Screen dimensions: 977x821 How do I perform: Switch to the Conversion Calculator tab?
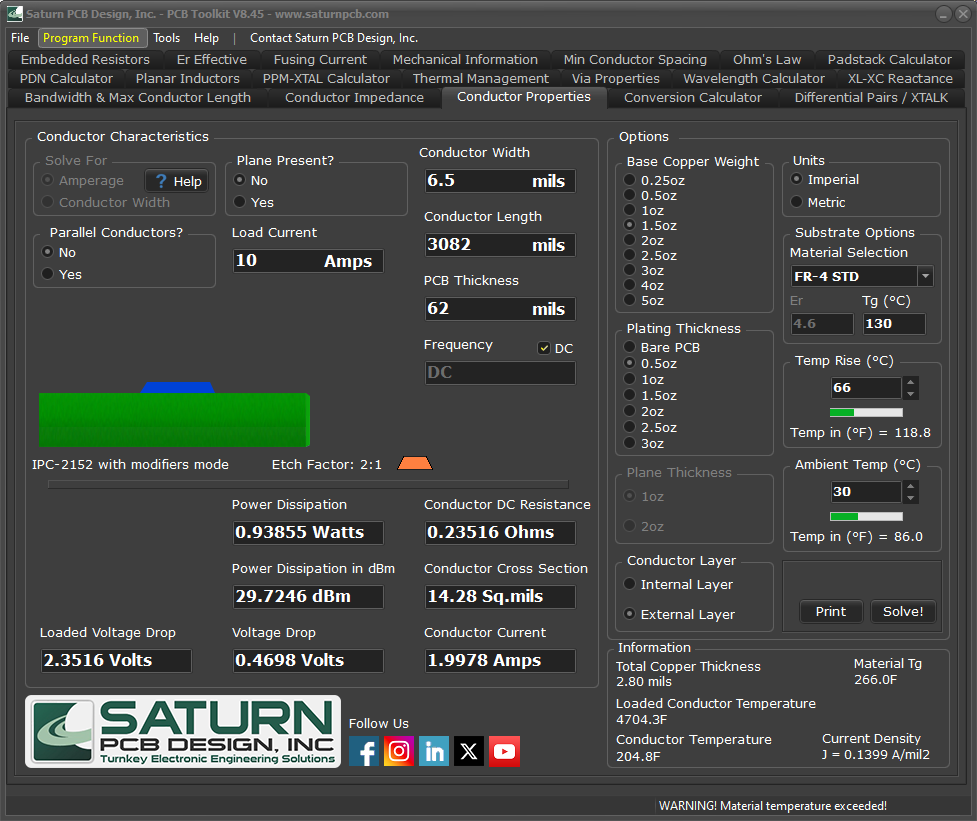point(693,98)
